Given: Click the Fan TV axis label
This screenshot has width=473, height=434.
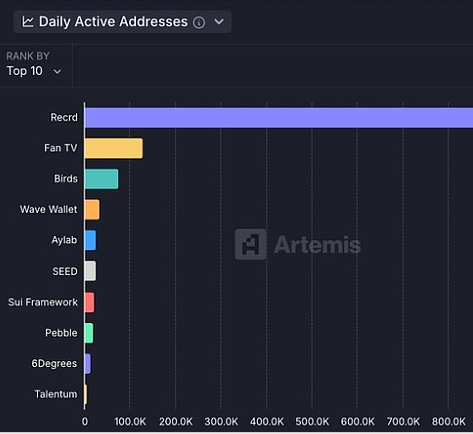Looking at the screenshot, I should point(61,148).
